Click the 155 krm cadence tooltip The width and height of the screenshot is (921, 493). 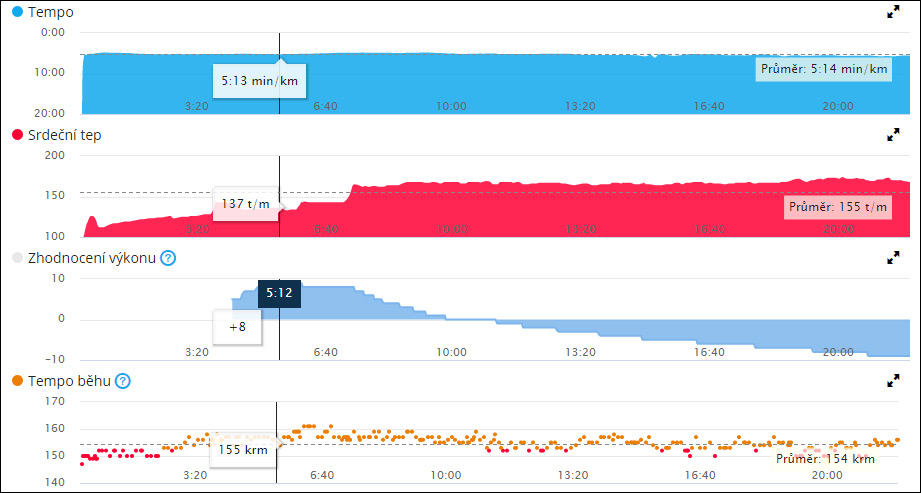[x=242, y=450]
